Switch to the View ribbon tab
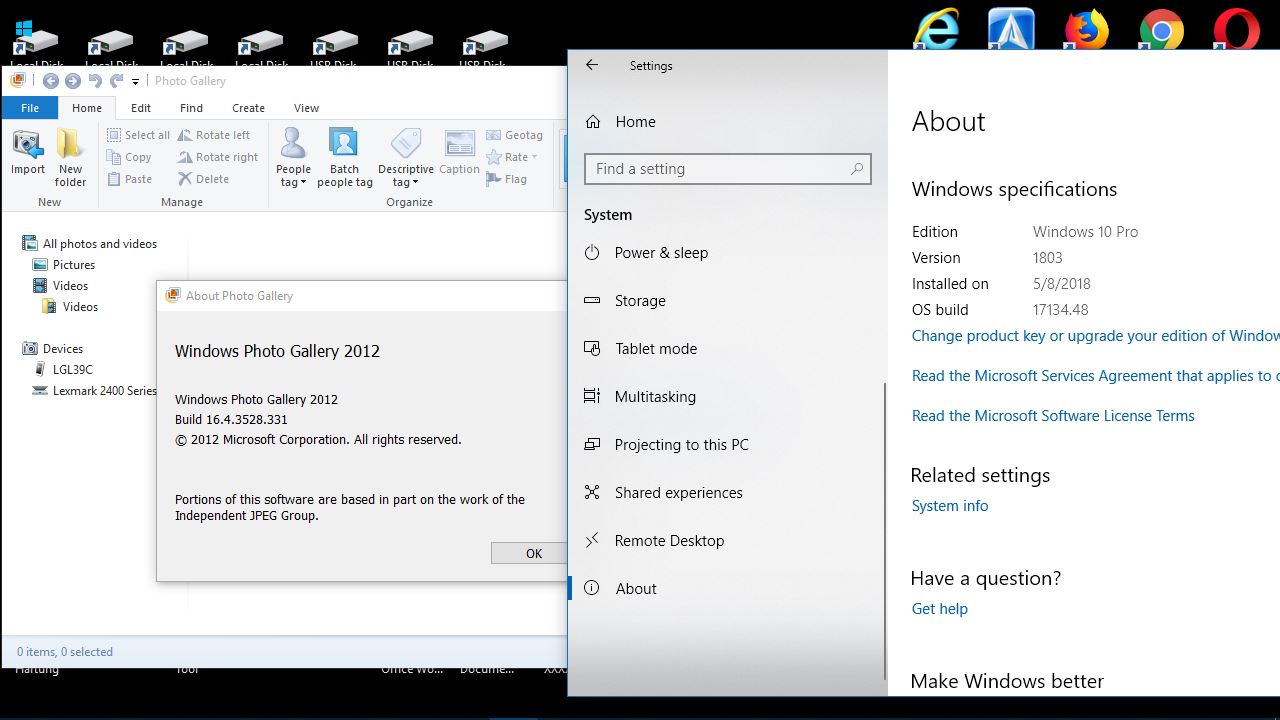Viewport: 1280px width, 720px height. 306,107
